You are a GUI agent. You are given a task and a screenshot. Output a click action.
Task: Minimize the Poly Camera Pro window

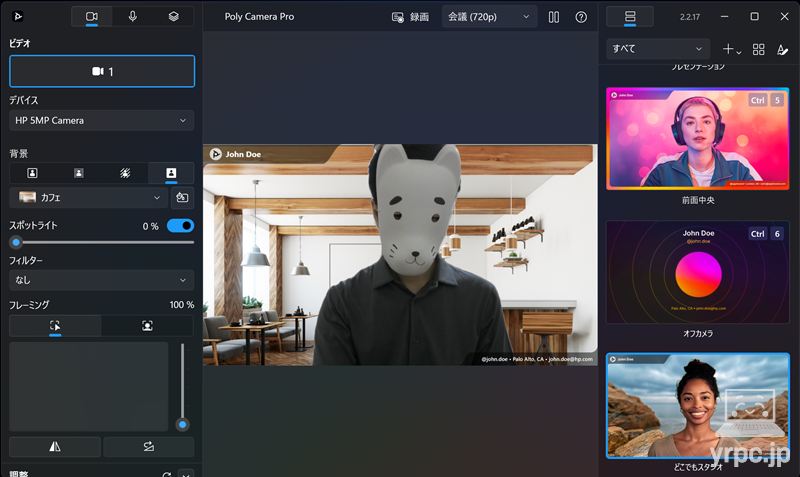(724, 16)
